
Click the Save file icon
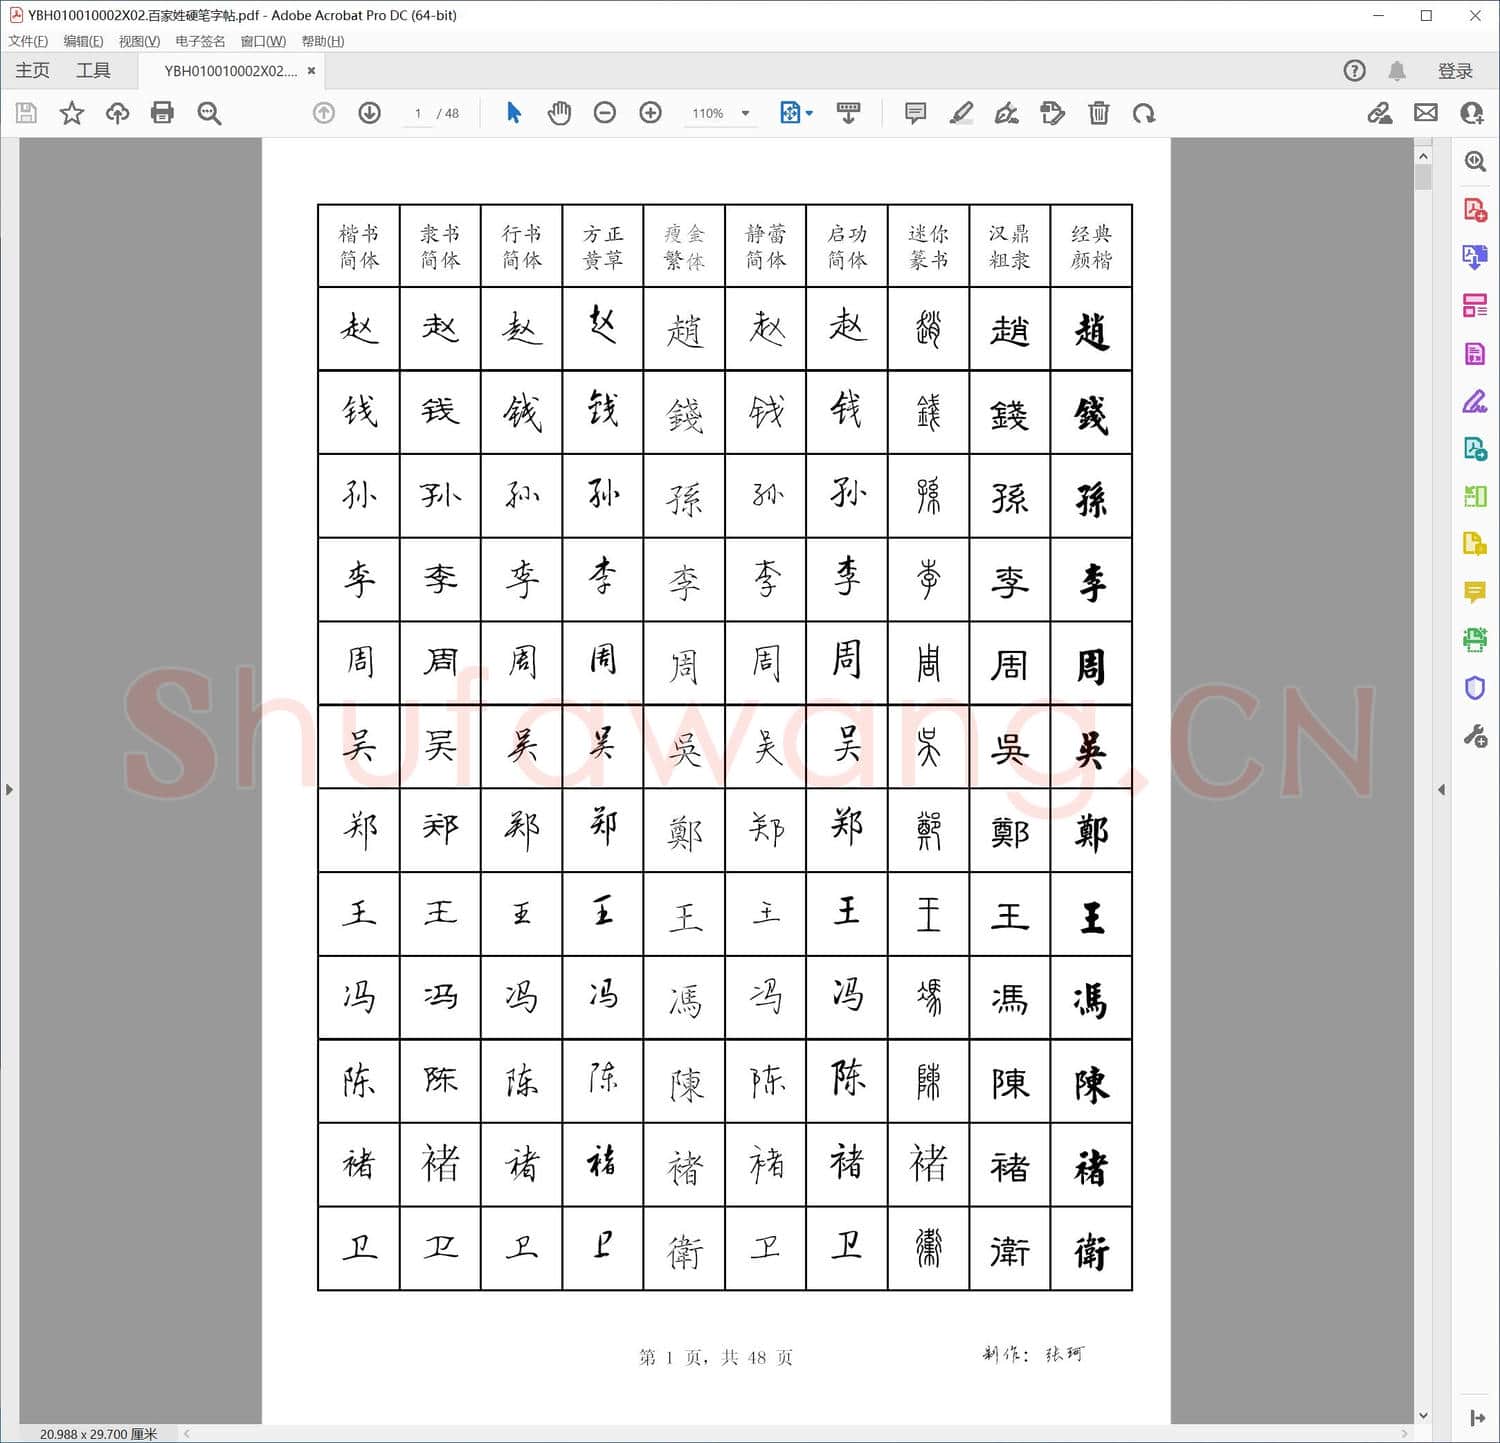[27, 113]
